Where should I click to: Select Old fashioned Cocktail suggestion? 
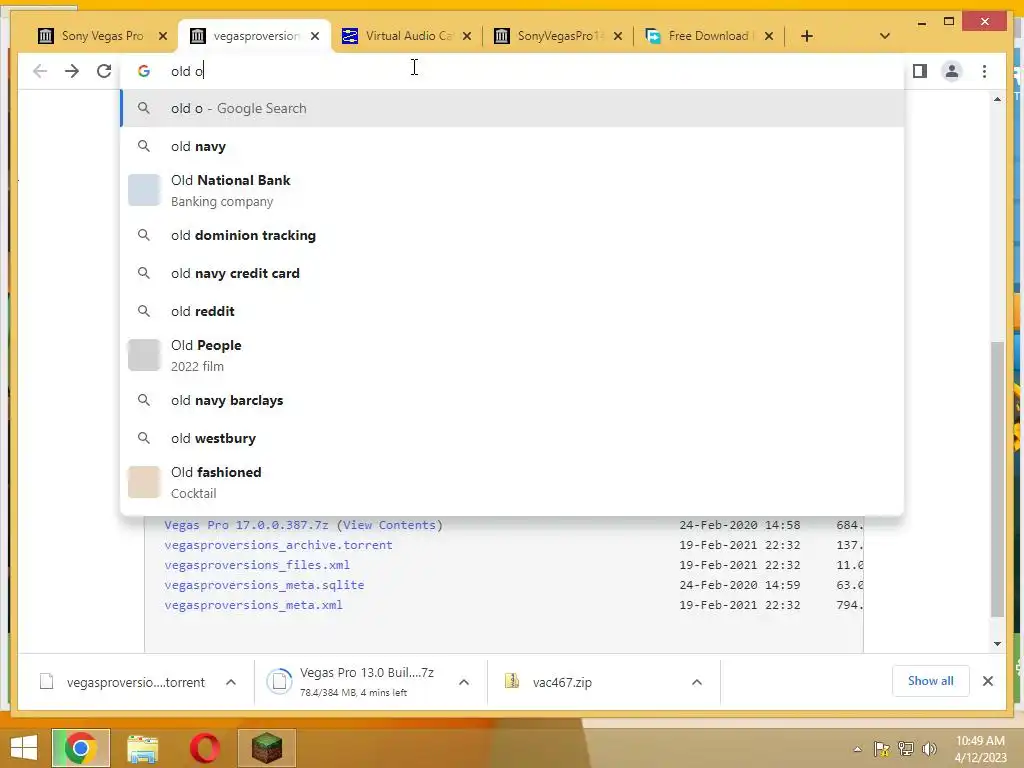[513, 482]
